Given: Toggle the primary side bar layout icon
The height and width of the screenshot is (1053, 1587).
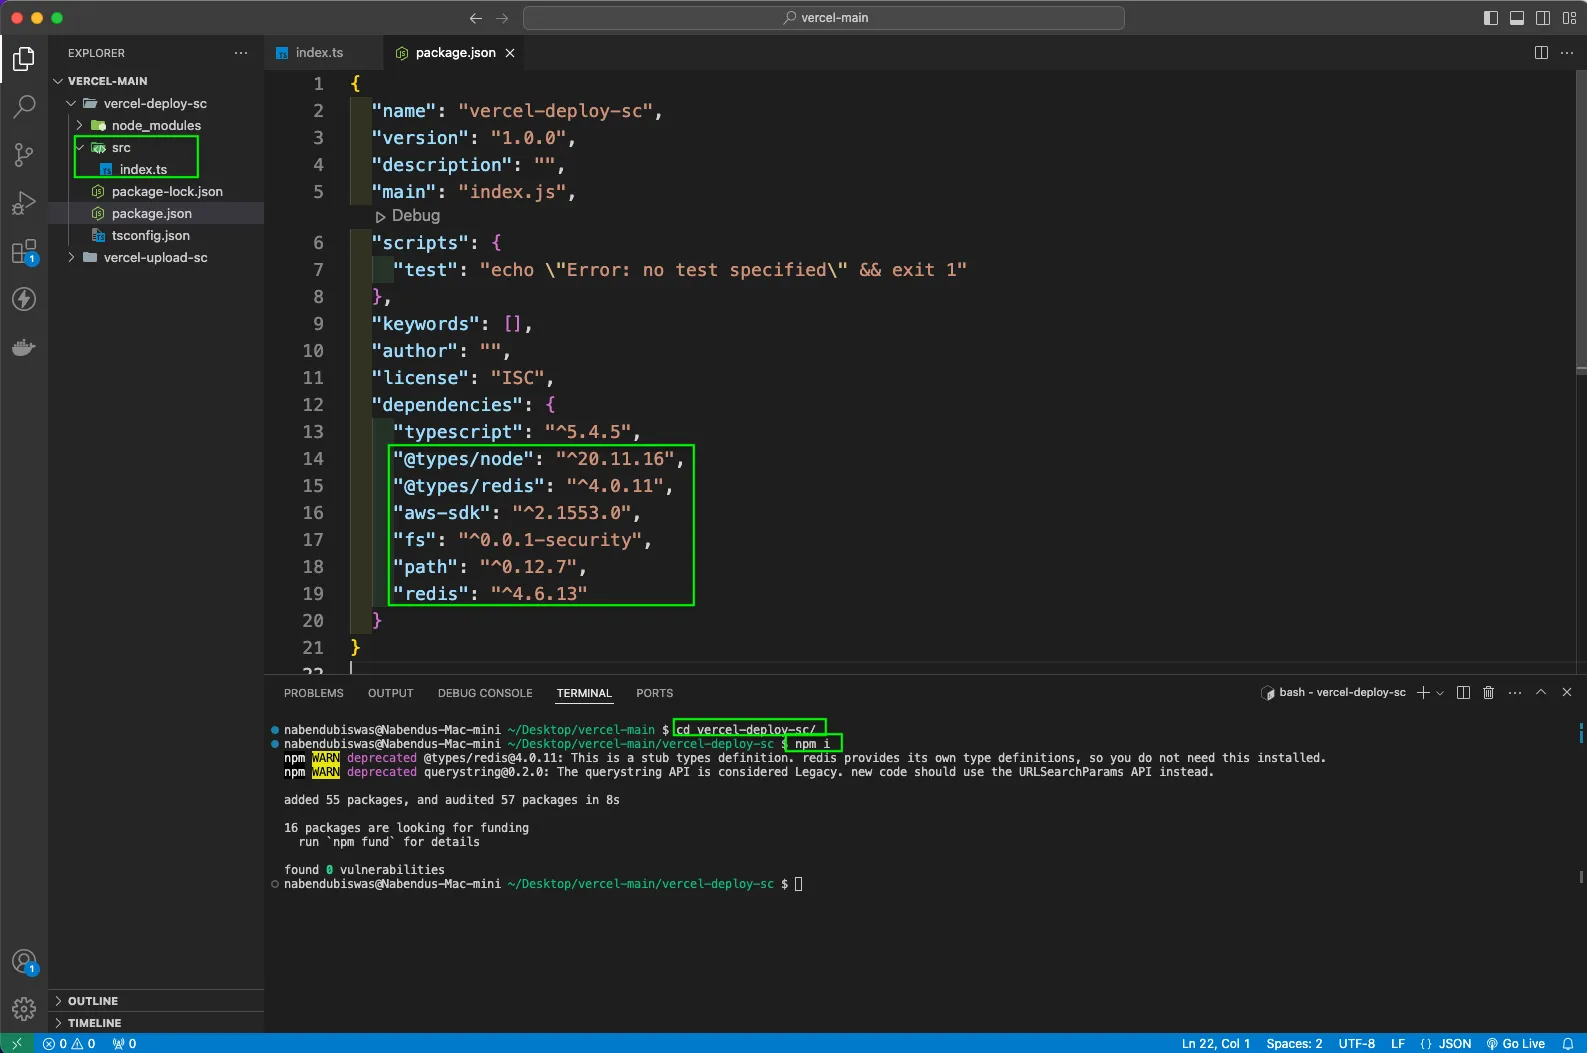Looking at the screenshot, I should coord(1491,18).
